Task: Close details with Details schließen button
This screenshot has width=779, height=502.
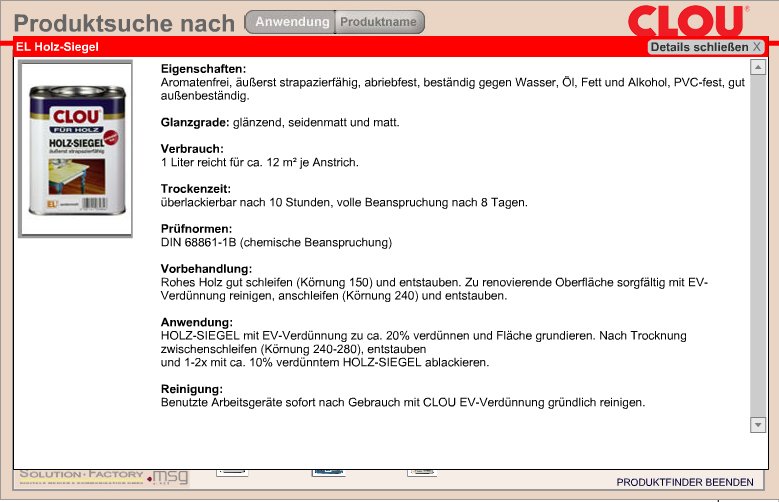Action: click(x=705, y=47)
